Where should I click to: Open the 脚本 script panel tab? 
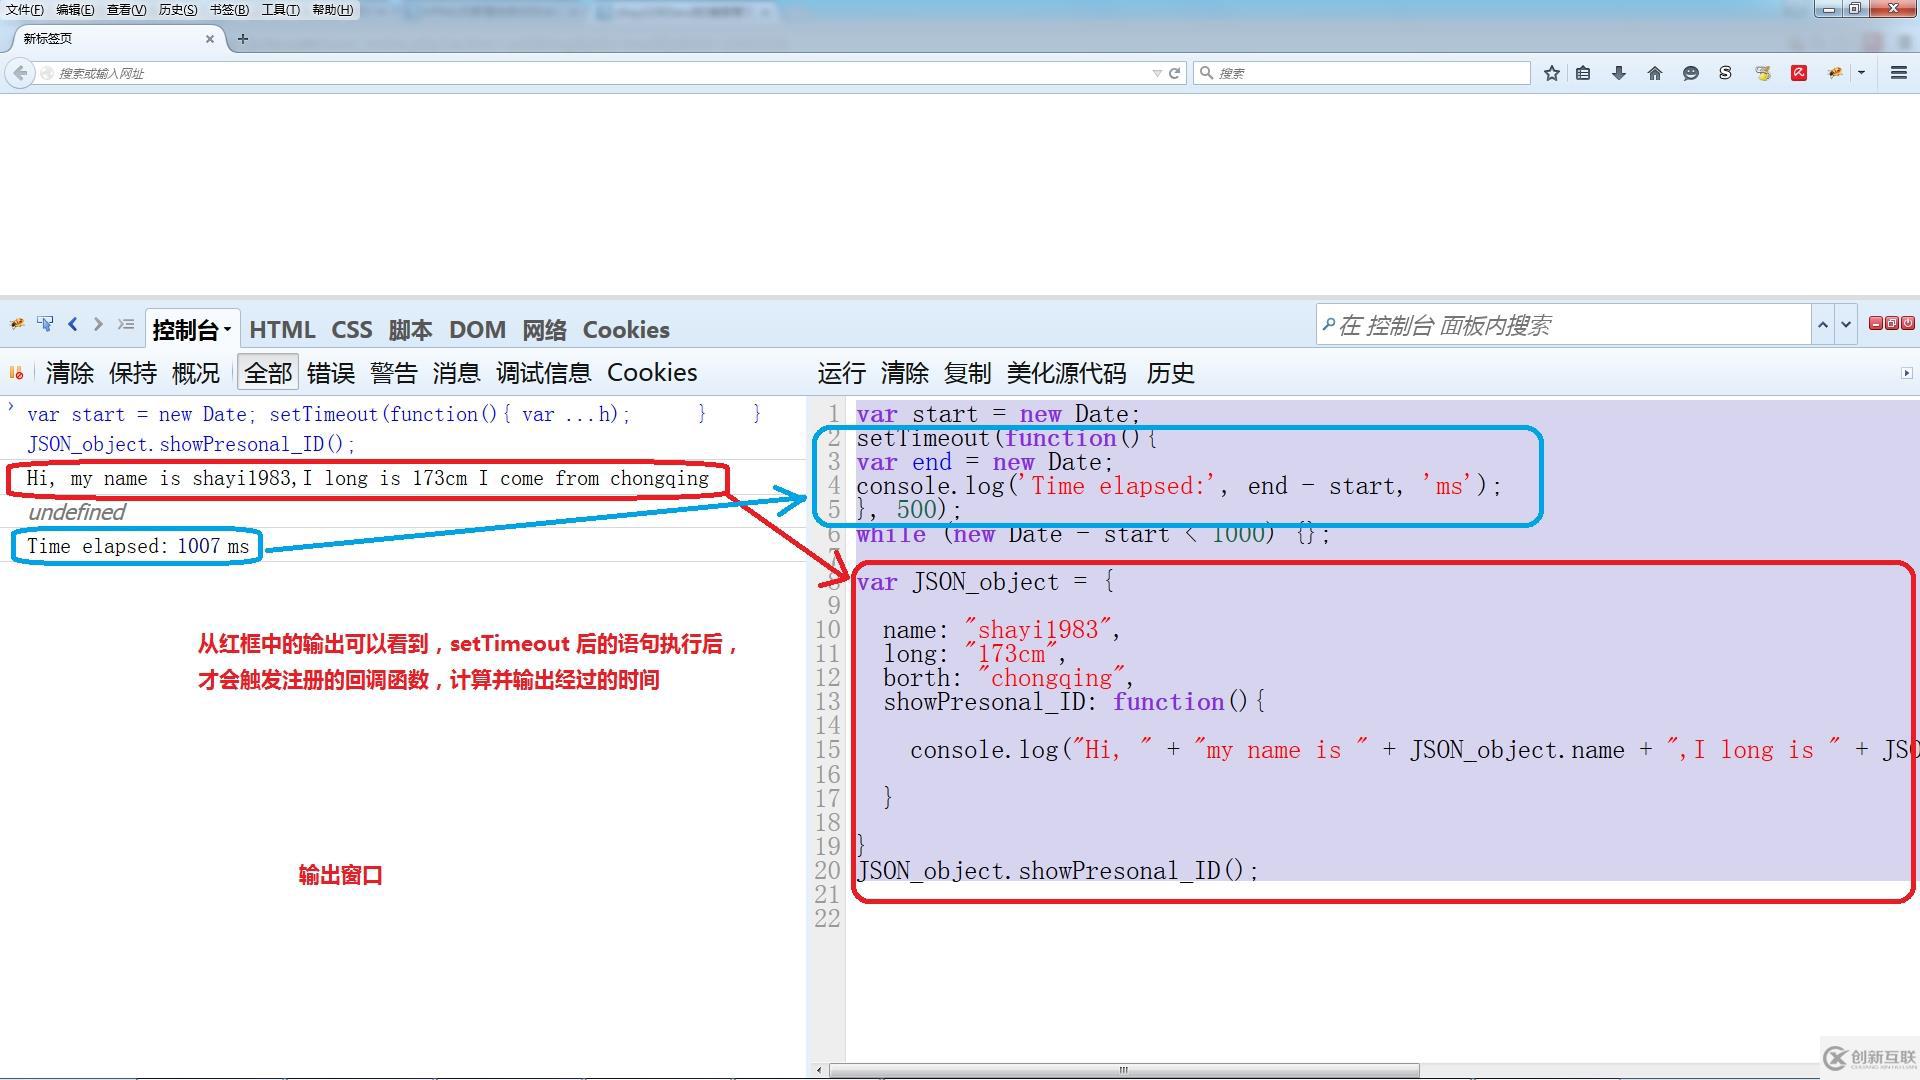(x=410, y=330)
